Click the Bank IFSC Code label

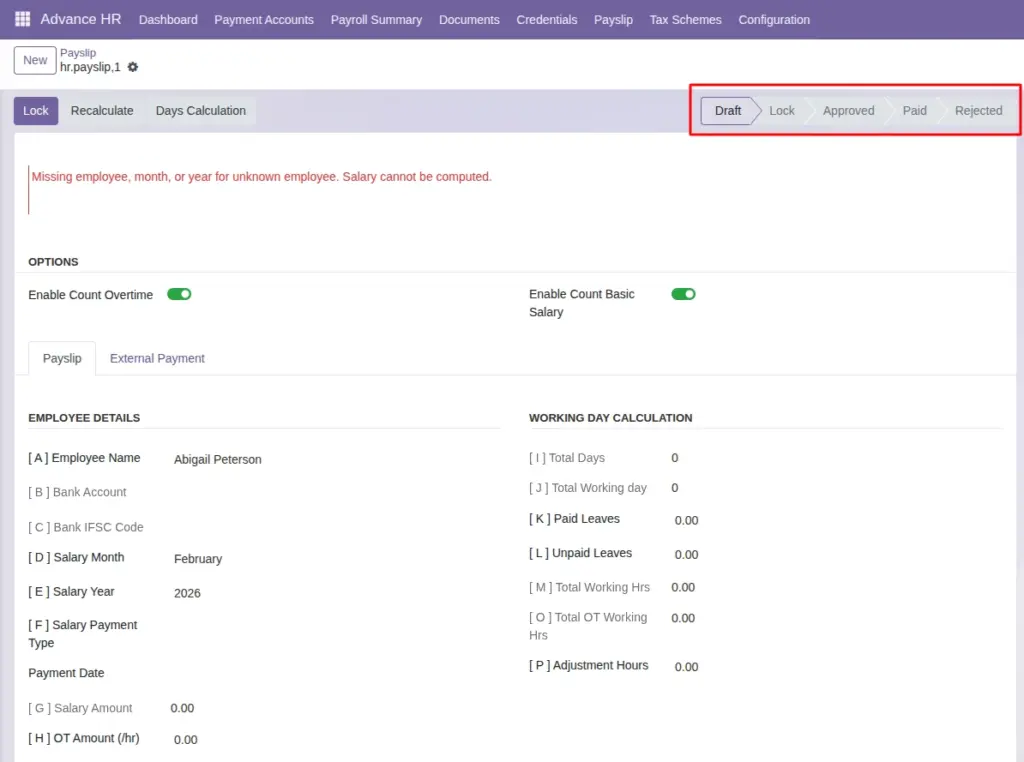point(86,528)
